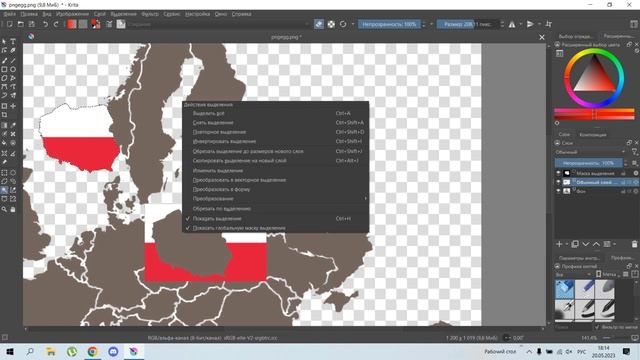Open the dropdown arrow next to add layer
This screenshot has width=640, height=360.
point(567,244)
